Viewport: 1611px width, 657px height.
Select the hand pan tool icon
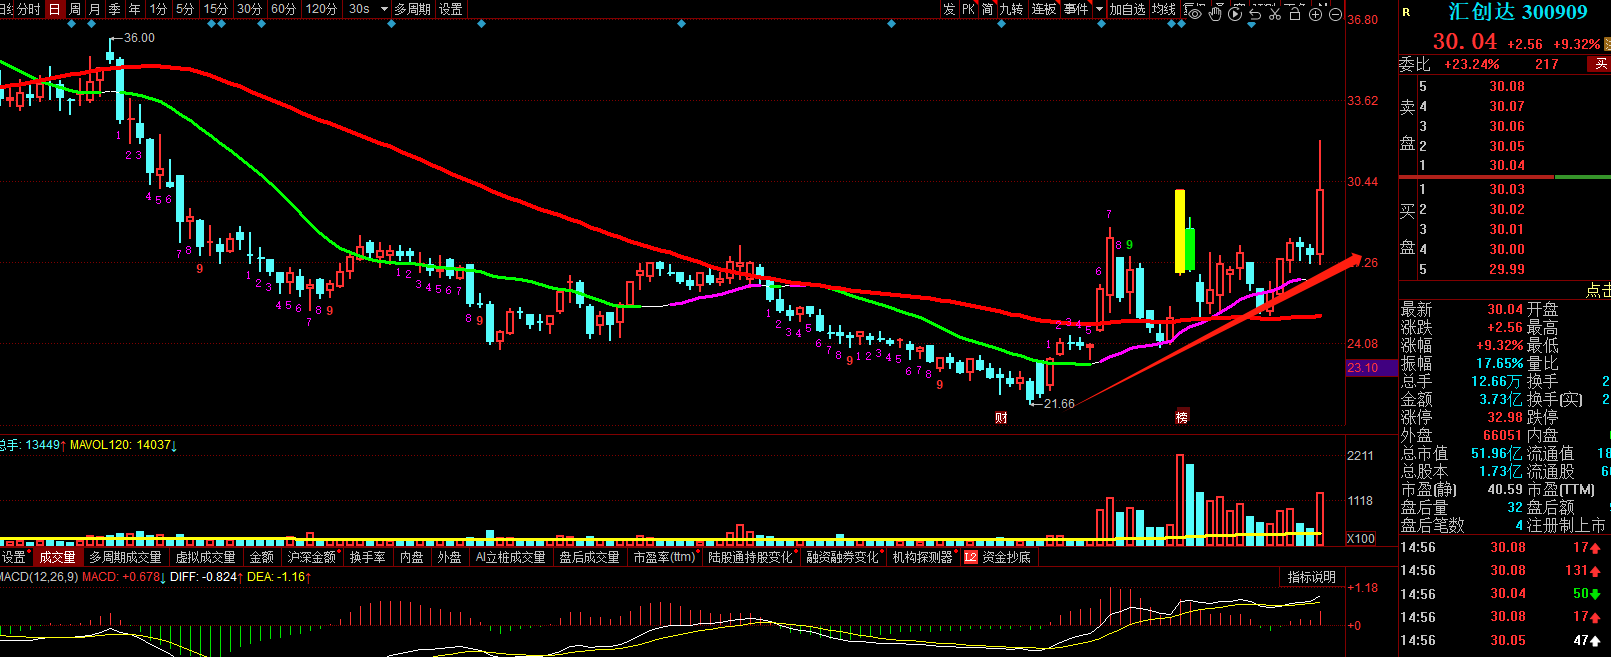1215,13
